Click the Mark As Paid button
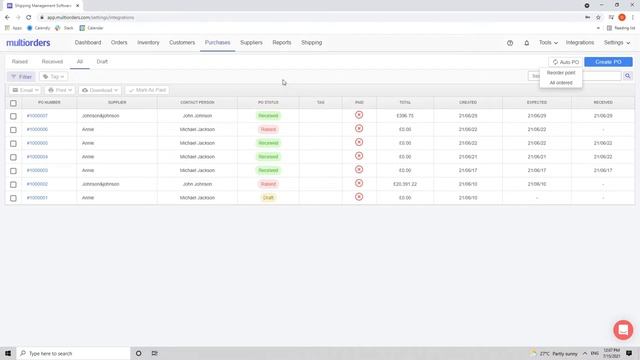Screen dimensions: 640x360 pos(147,90)
